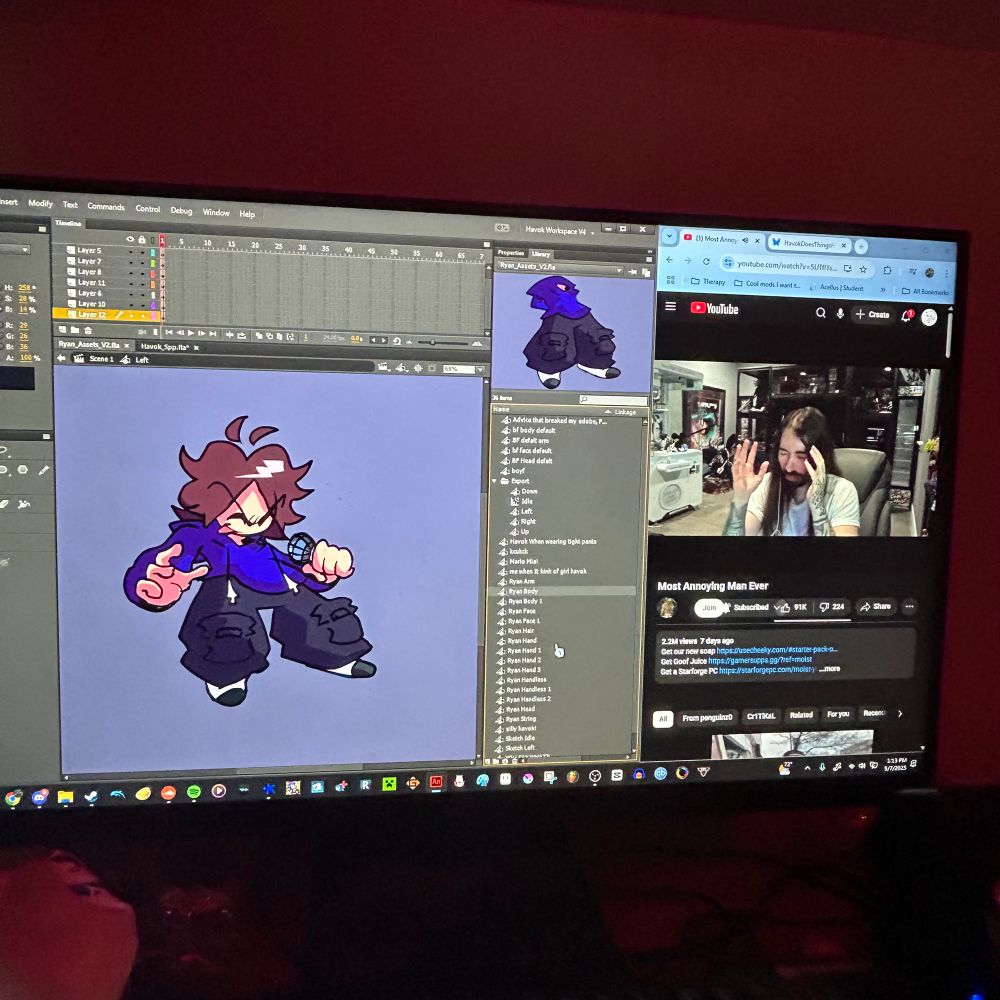
Task: Toggle outline color box for Layer 10
Action: tap(152, 305)
